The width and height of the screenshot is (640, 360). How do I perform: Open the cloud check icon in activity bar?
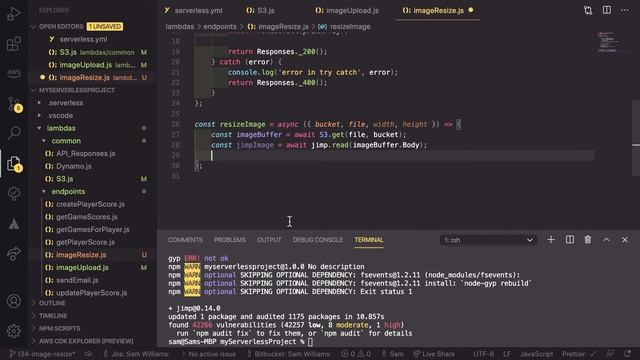pos(13,193)
